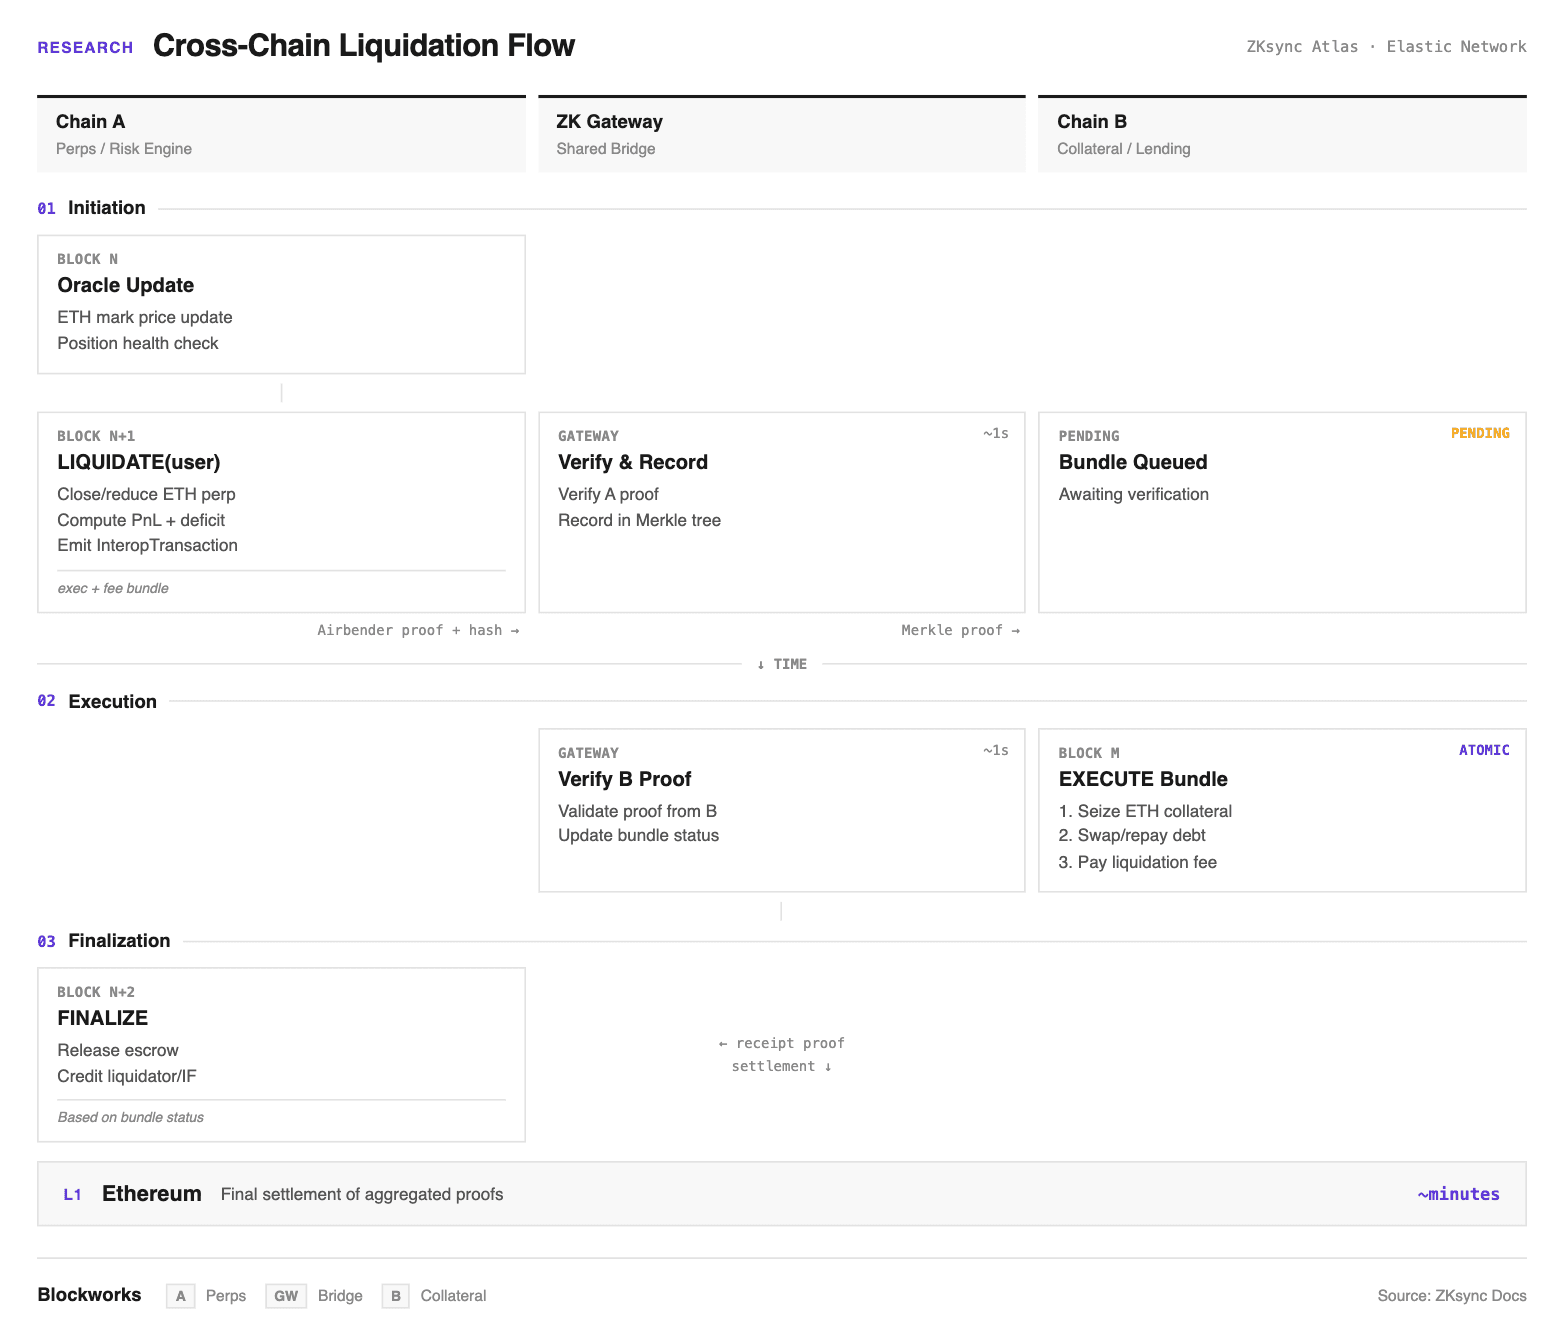Click the GW Bridge legend badge
Image resolution: width=1556 pixels, height=1334 pixels.
pyautogui.click(x=286, y=1296)
